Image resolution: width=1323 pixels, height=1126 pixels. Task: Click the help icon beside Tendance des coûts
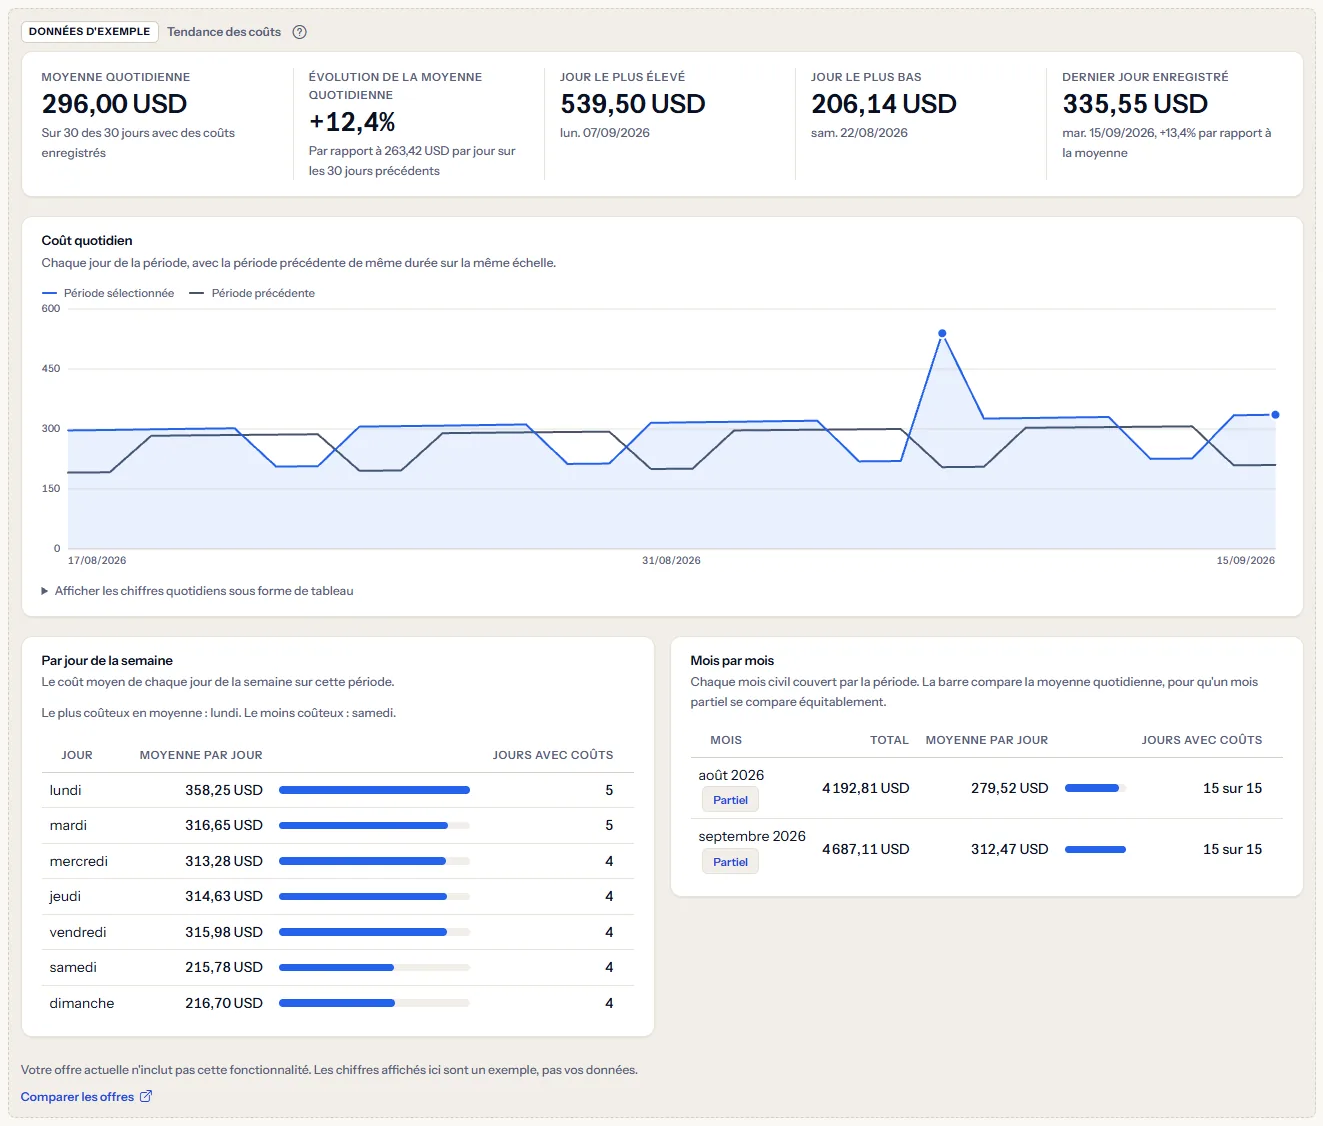pos(299,32)
